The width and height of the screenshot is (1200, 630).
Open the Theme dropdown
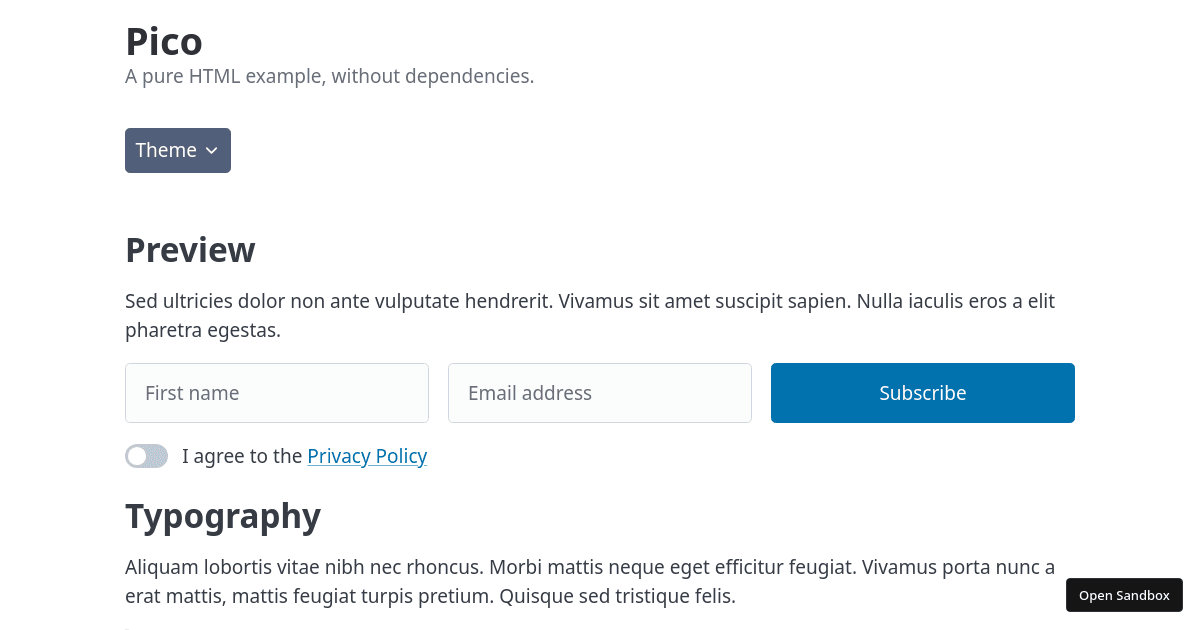(x=178, y=150)
